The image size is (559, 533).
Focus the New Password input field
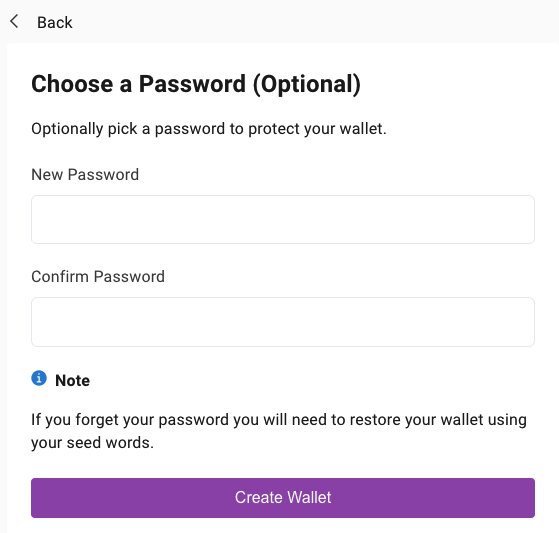(283, 219)
